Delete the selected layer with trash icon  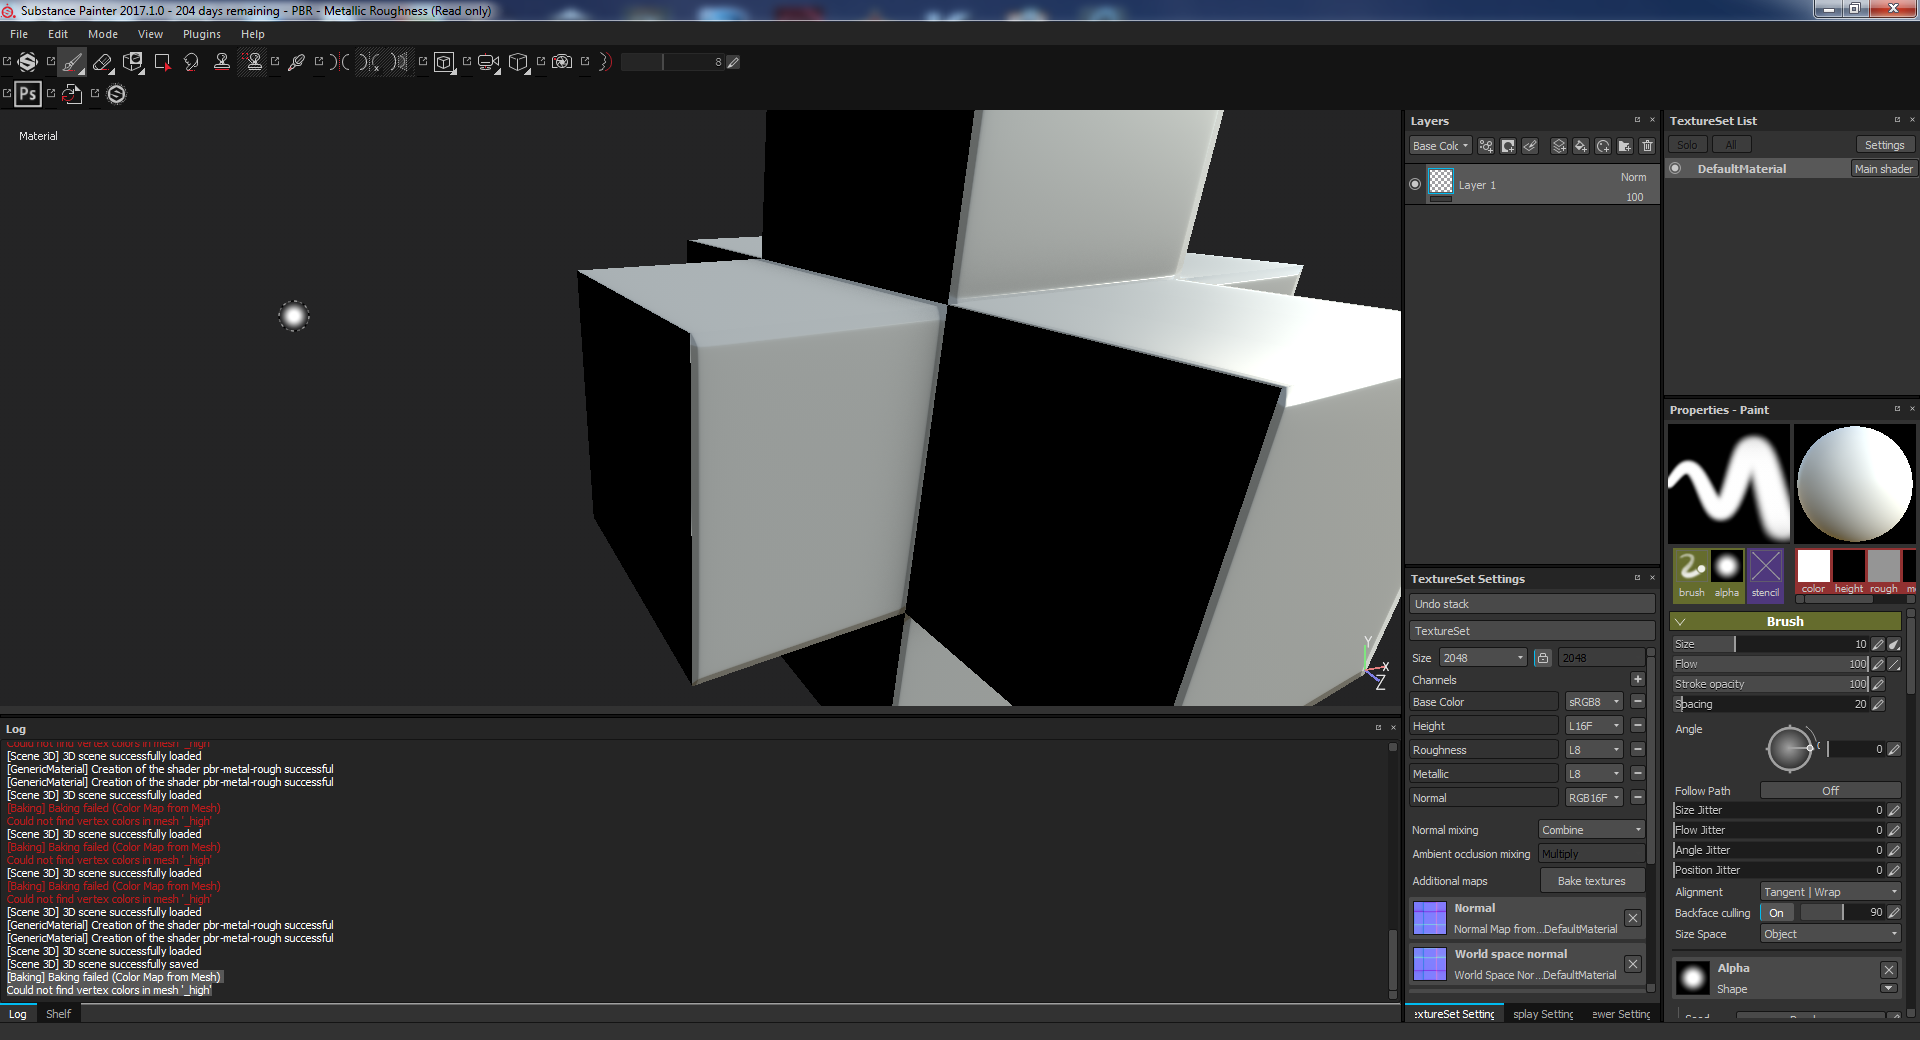[1647, 146]
